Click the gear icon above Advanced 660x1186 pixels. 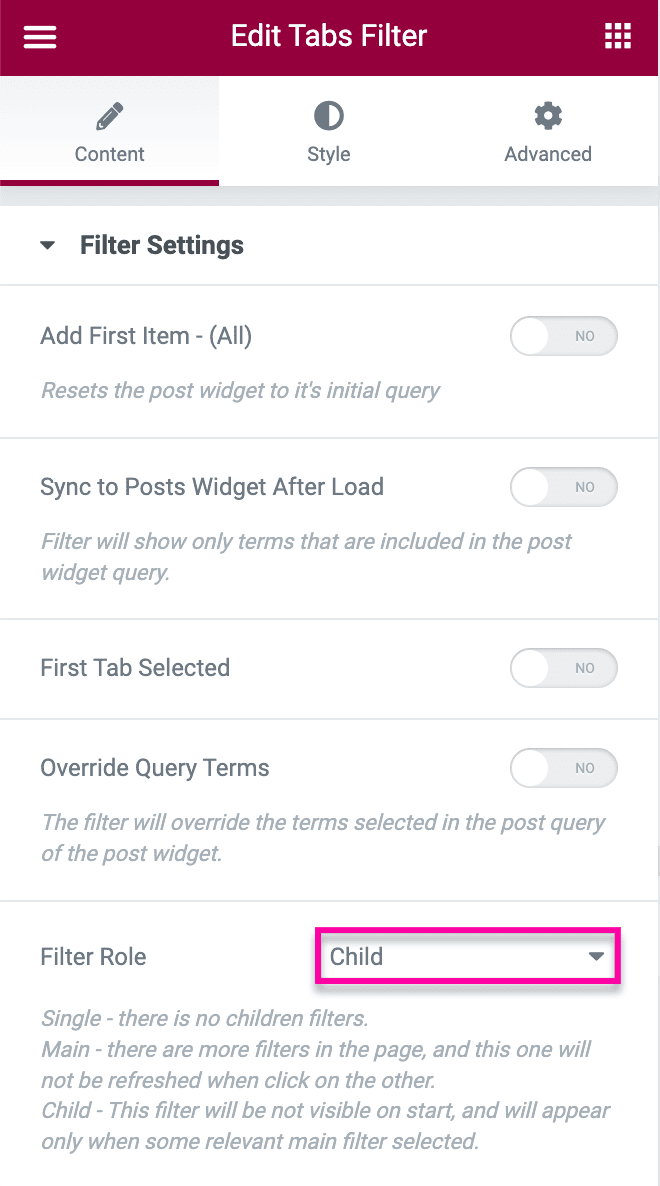point(547,116)
